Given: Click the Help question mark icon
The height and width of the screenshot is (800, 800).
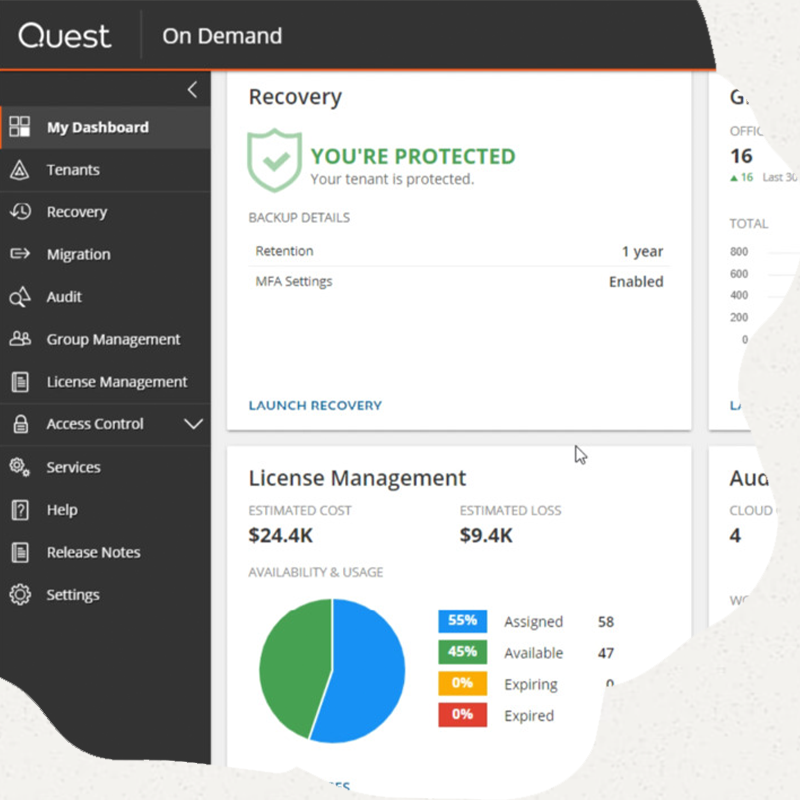Looking at the screenshot, I should [x=20, y=510].
